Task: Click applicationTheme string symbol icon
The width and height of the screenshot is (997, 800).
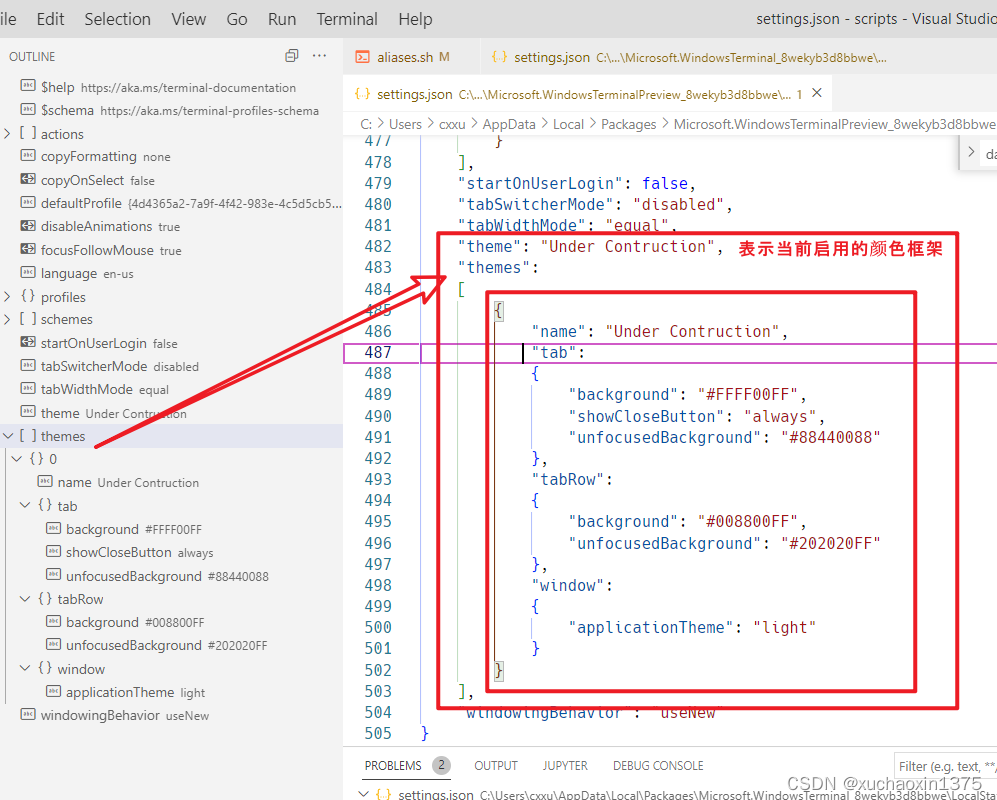Action: click(53, 691)
